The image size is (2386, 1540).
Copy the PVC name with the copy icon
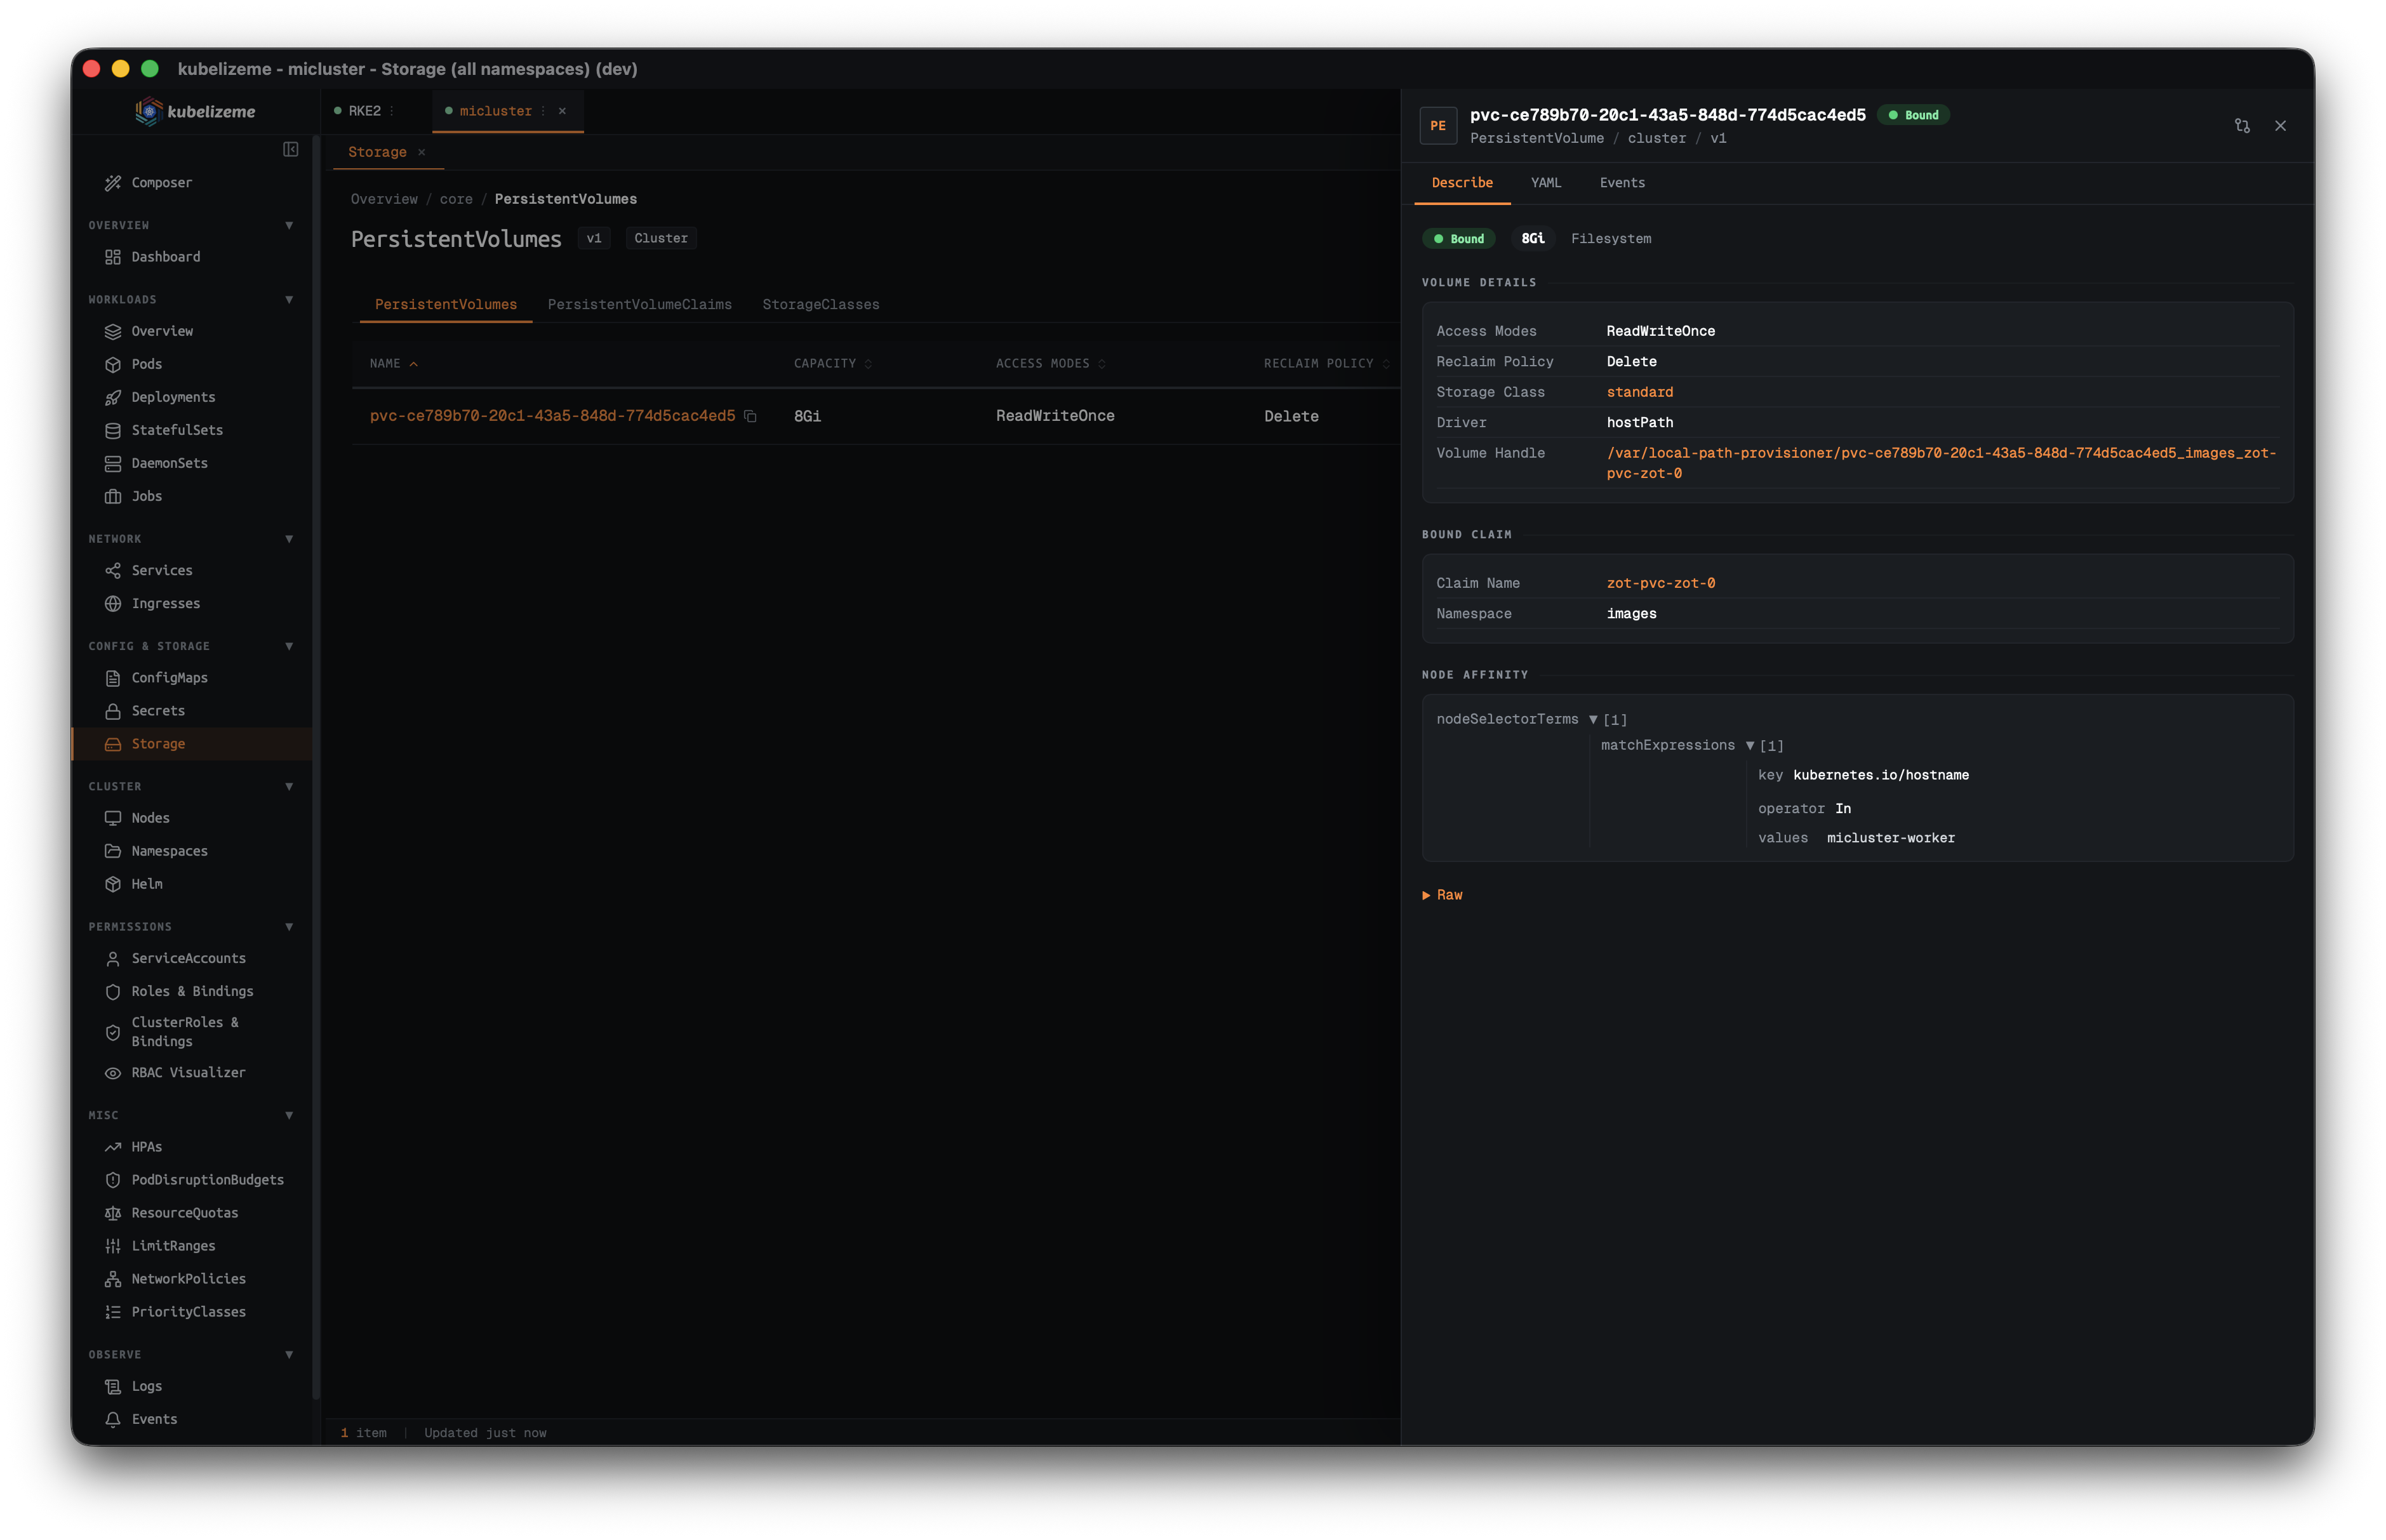tap(750, 416)
